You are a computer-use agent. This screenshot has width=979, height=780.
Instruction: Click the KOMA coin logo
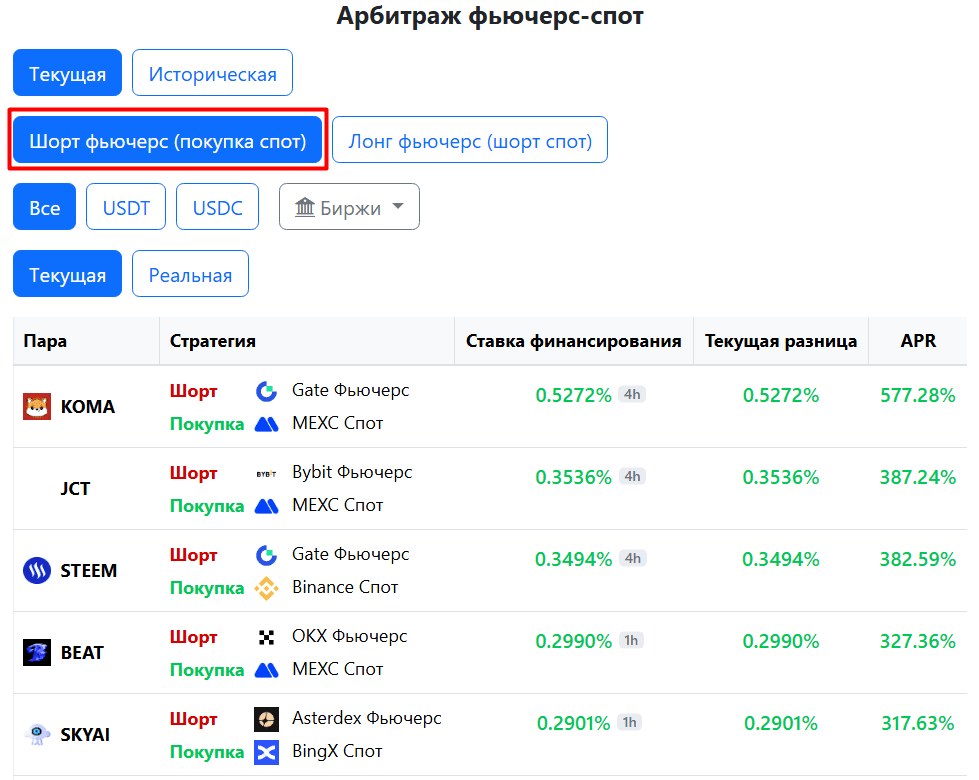click(x=37, y=407)
